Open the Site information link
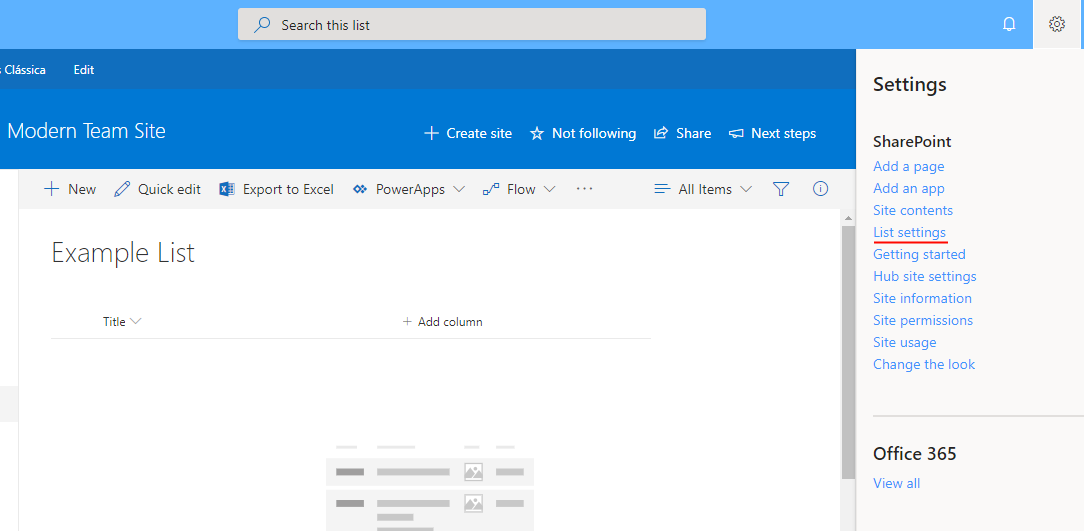This screenshot has width=1084, height=531. (x=922, y=298)
